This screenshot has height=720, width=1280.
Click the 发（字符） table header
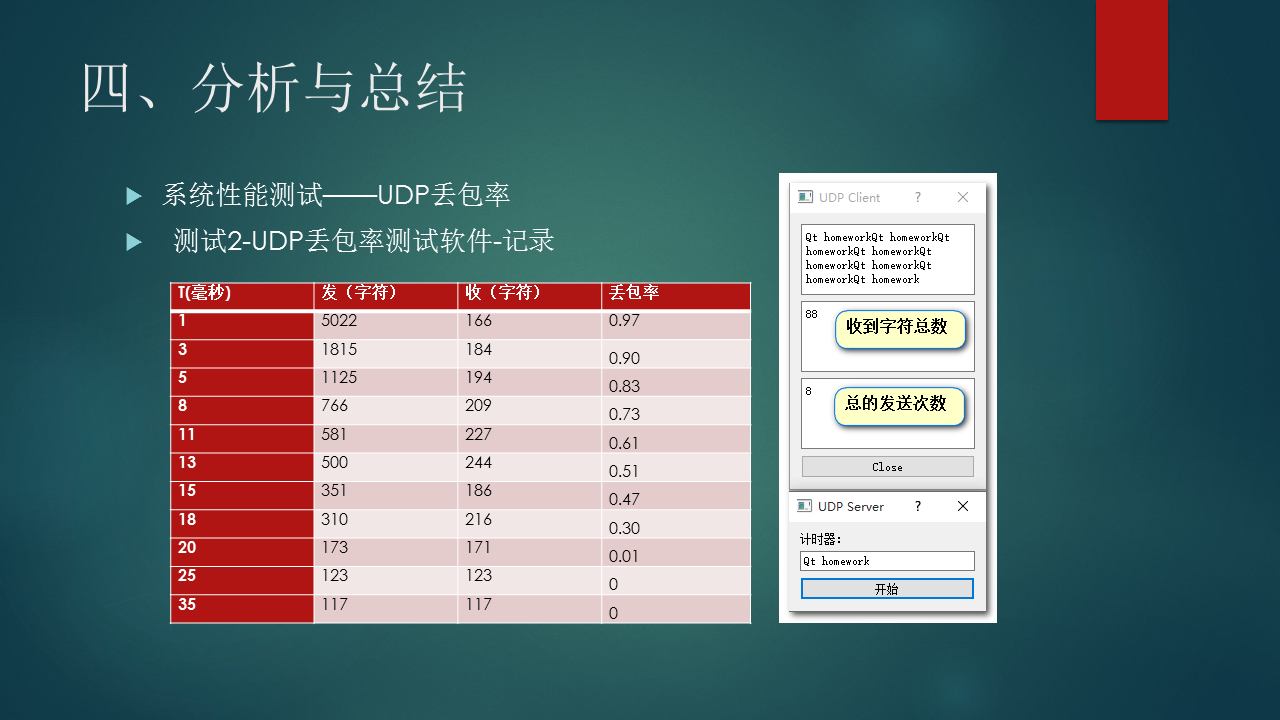click(386, 297)
